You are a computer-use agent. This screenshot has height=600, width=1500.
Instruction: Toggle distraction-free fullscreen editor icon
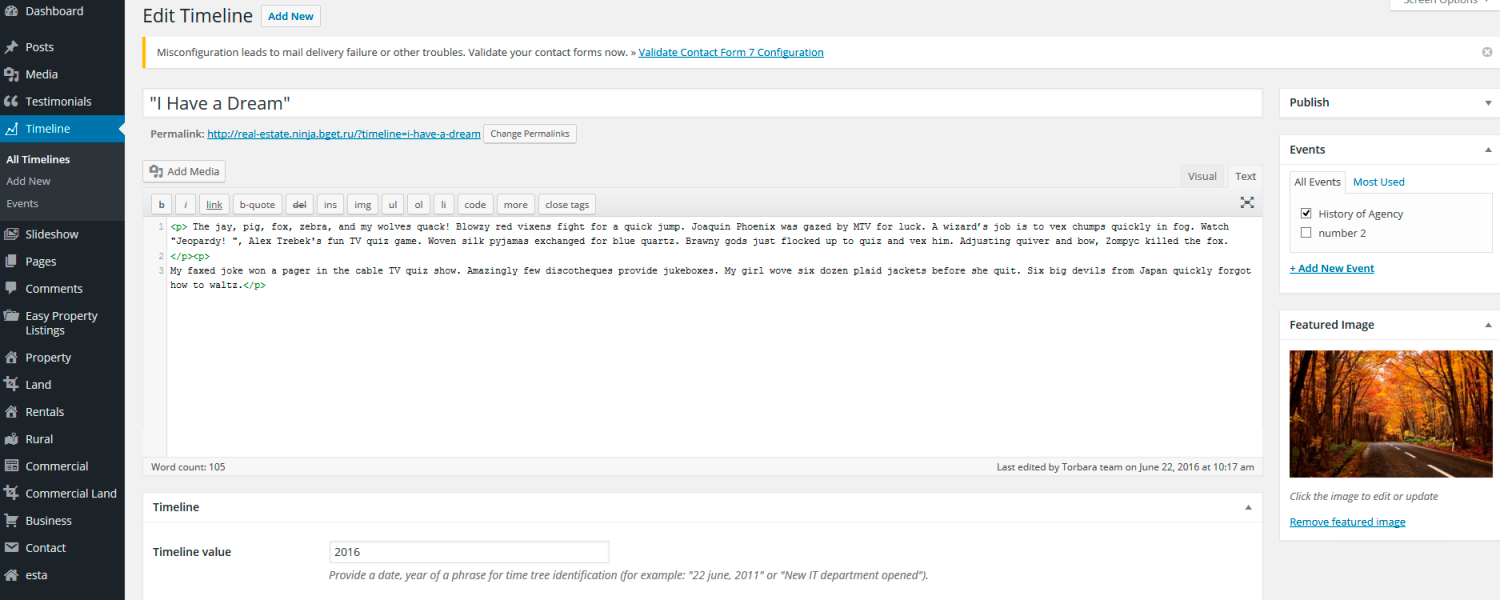[x=1247, y=203]
